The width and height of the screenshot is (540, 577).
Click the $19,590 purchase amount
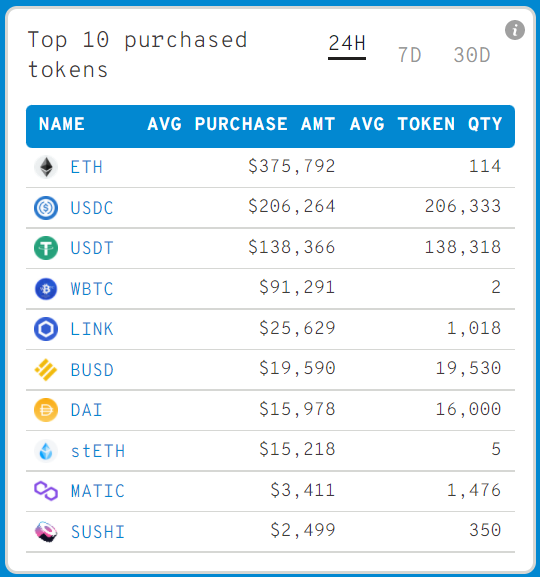click(x=297, y=368)
